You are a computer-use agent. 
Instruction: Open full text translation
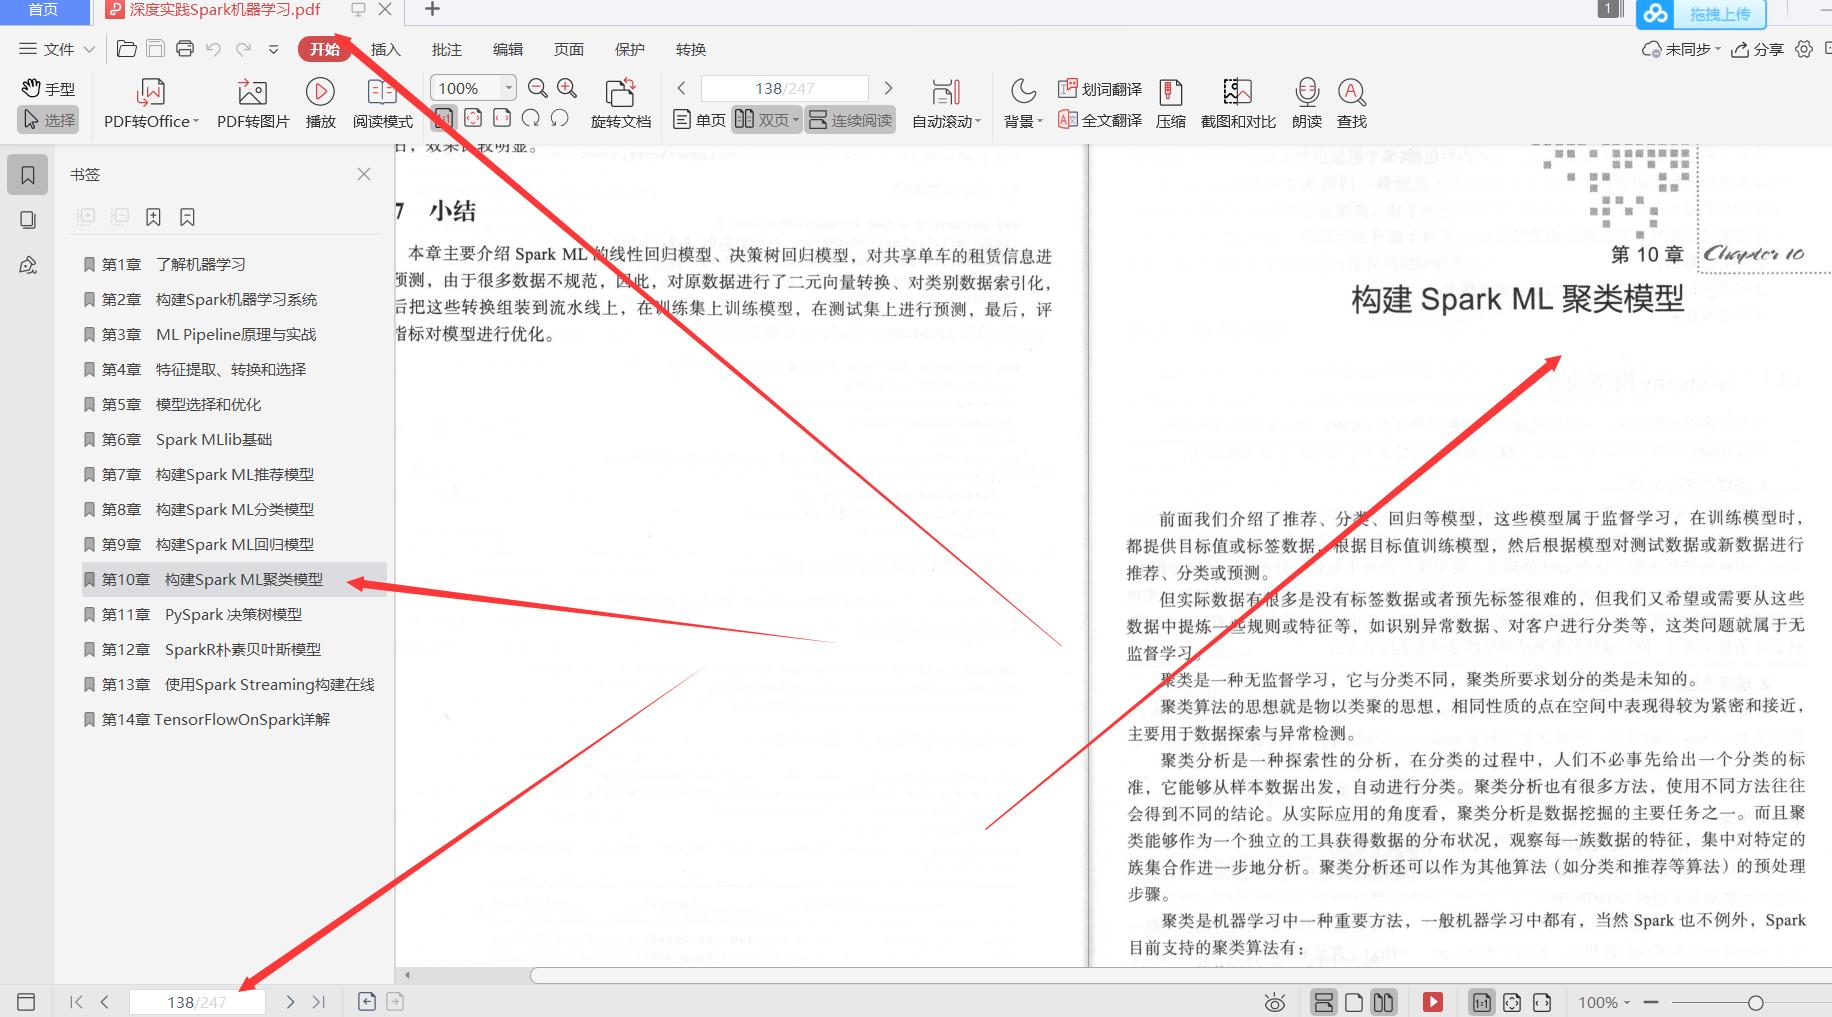tap(1100, 120)
